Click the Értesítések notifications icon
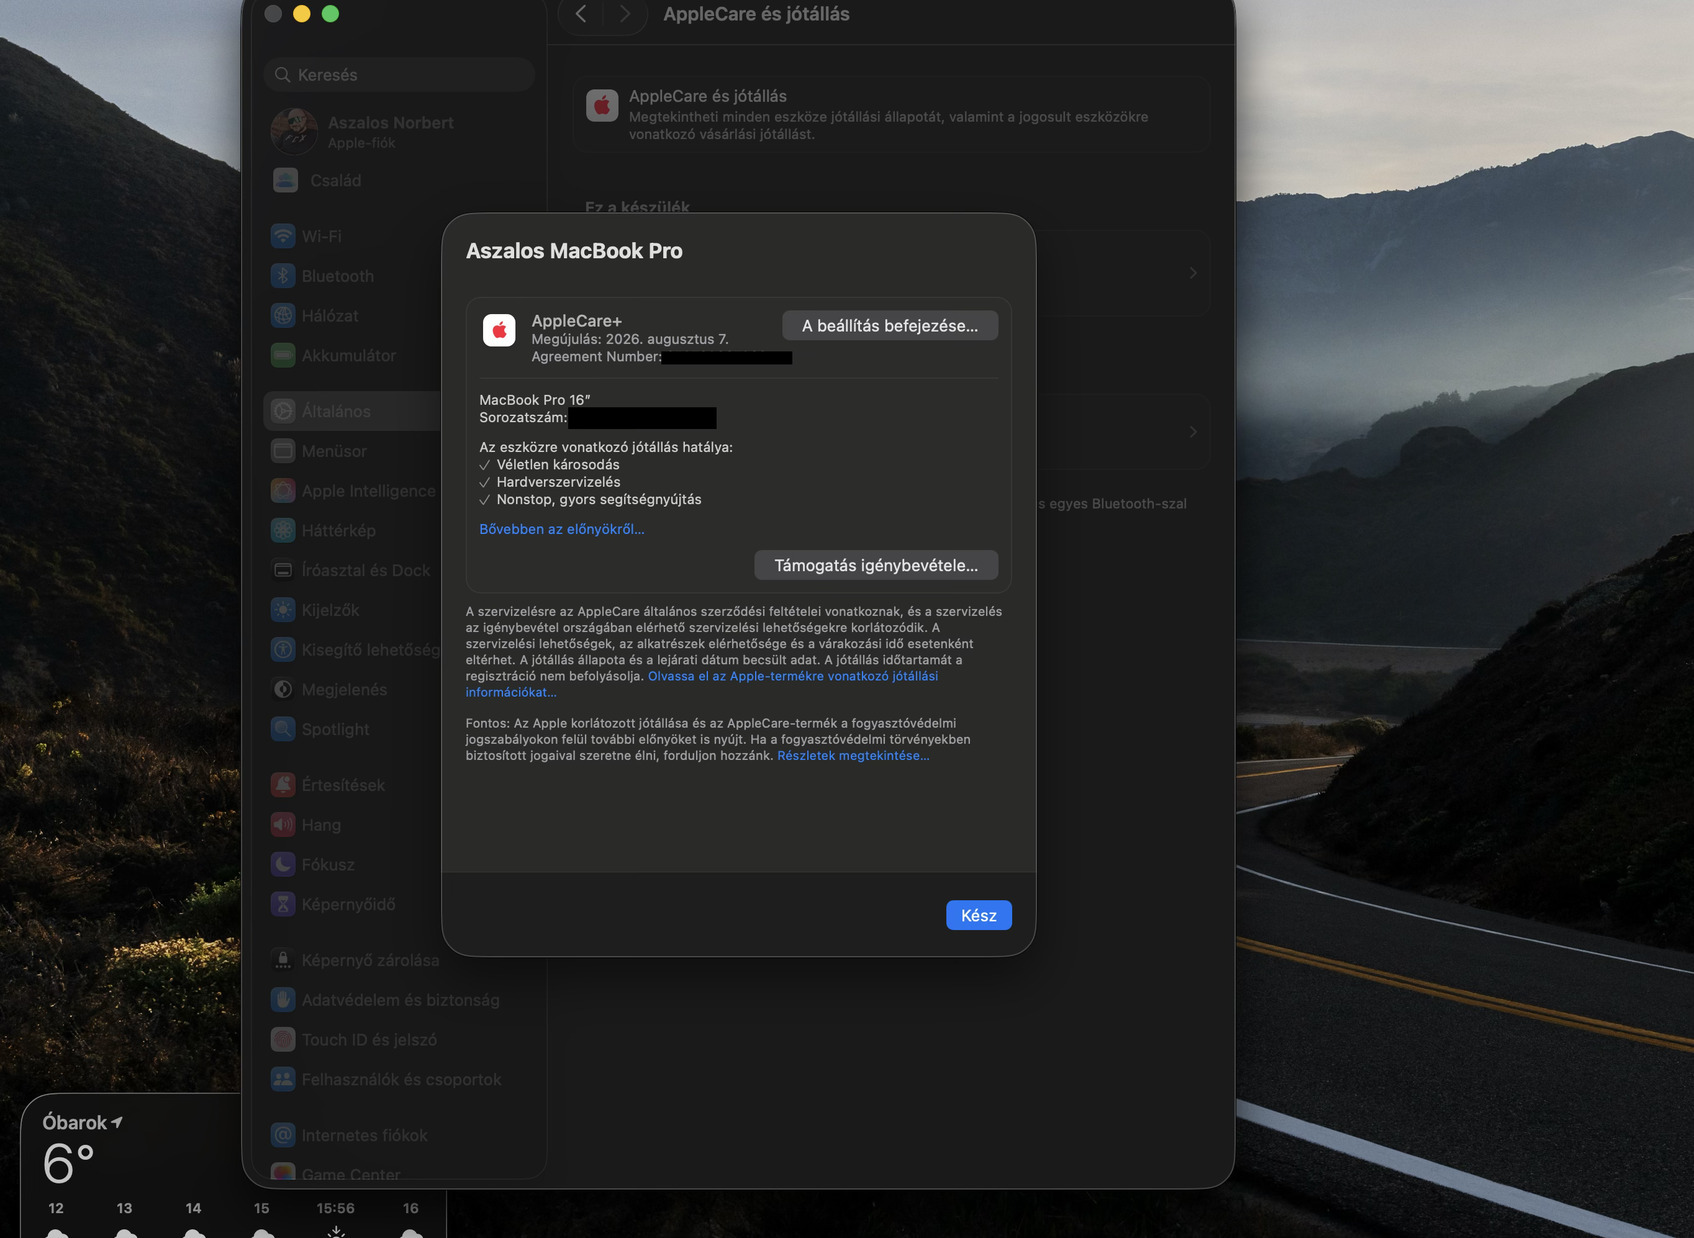 [x=284, y=785]
